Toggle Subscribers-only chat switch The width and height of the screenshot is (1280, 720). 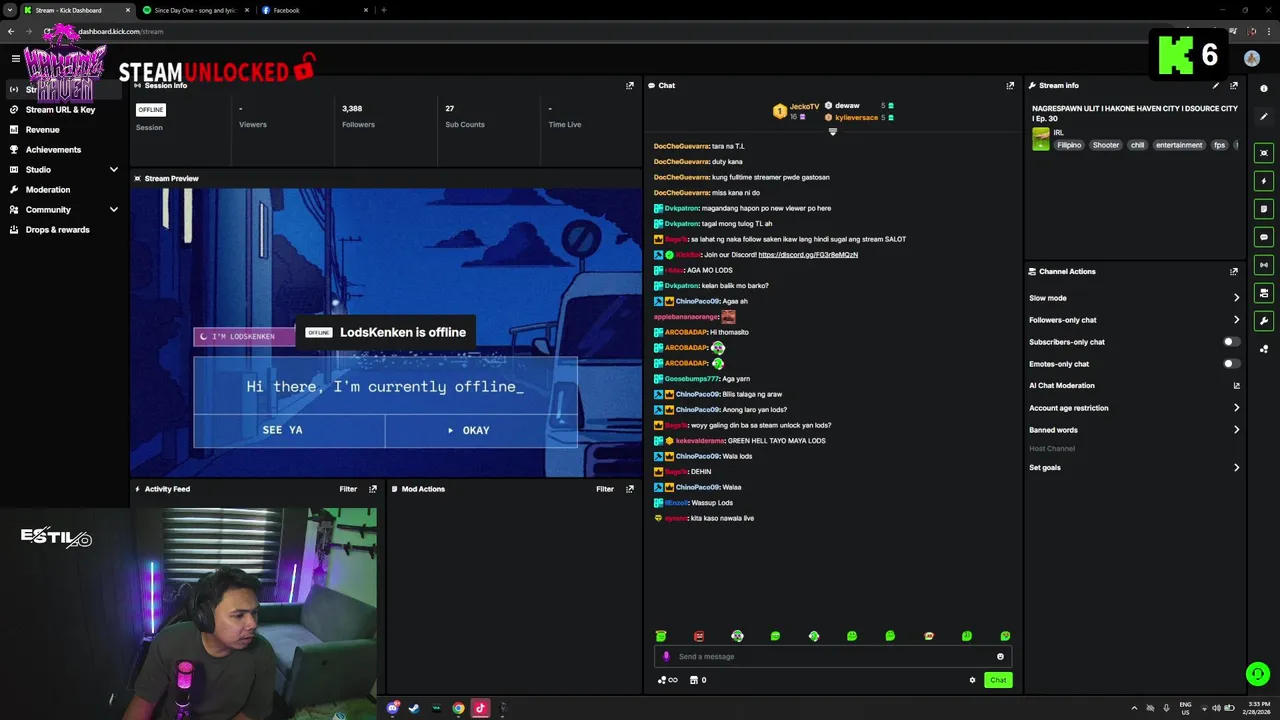1232,342
